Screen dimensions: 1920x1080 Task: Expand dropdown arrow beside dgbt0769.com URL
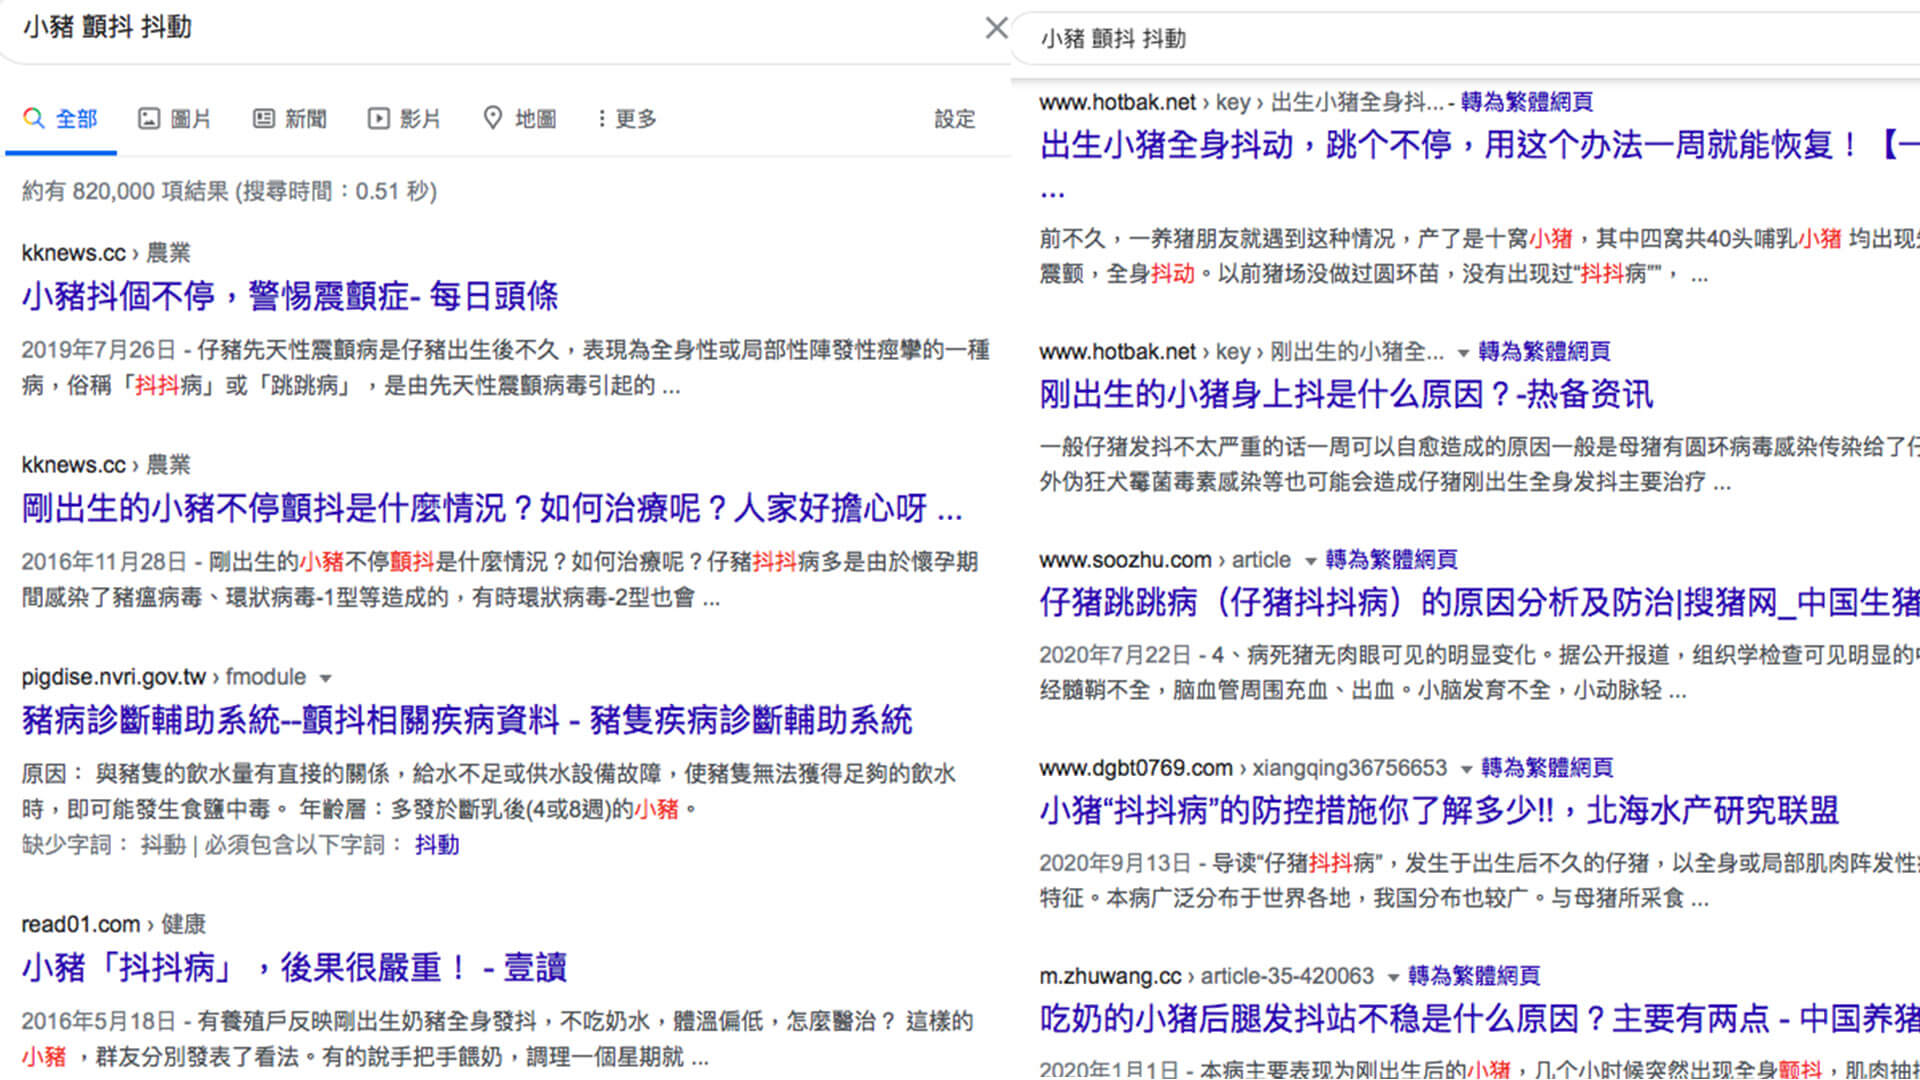(x=1466, y=769)
